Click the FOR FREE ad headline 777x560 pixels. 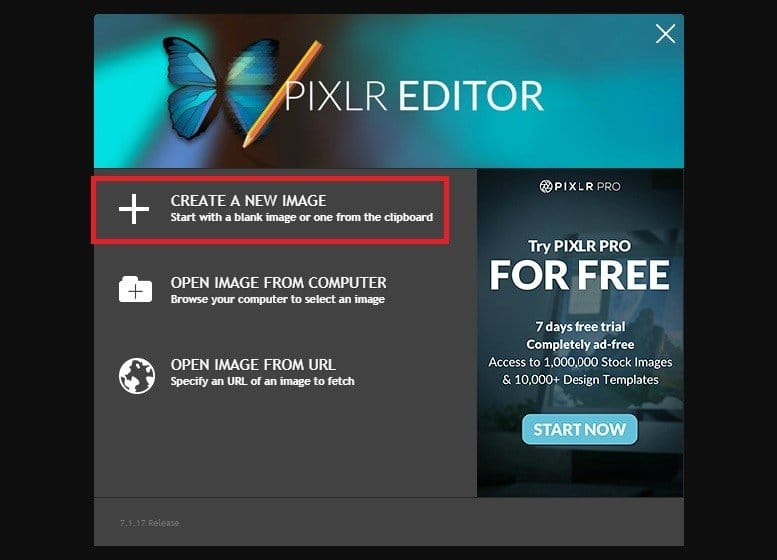coord(579,275)
